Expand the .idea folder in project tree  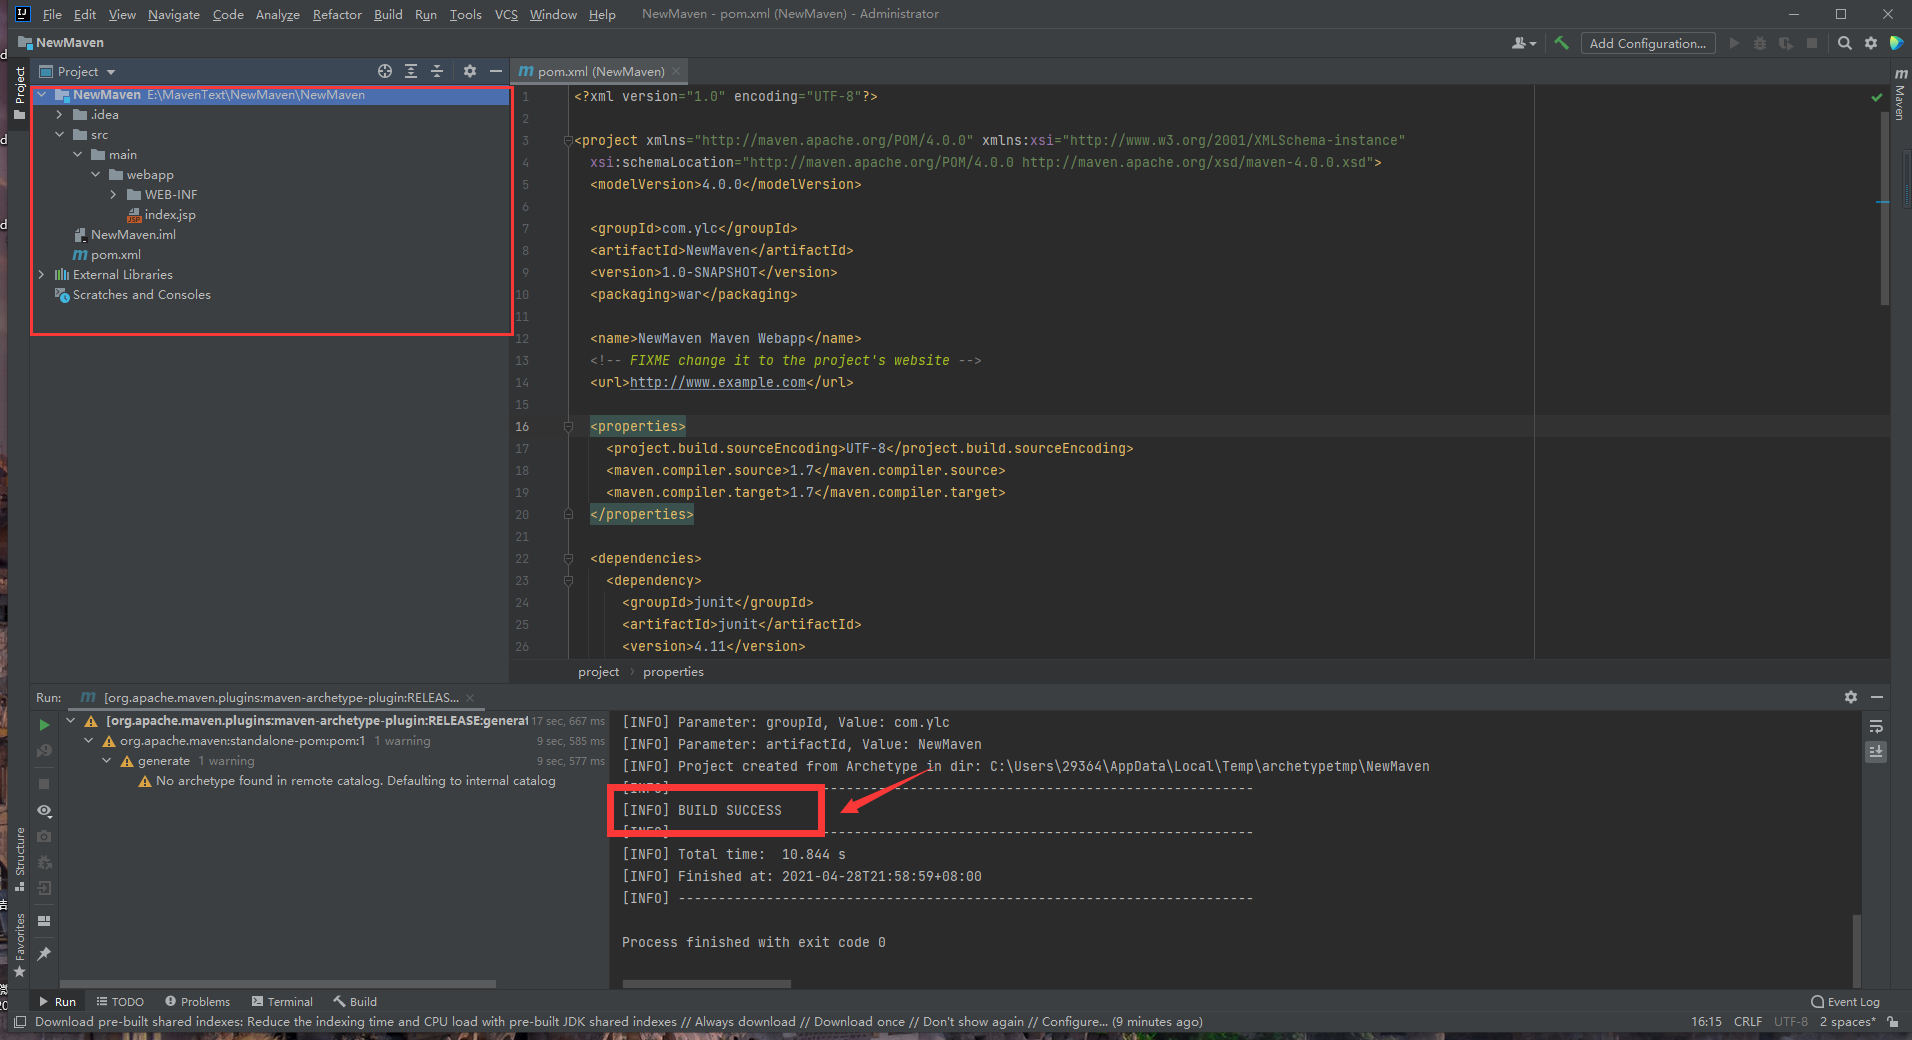pos(60,115)
